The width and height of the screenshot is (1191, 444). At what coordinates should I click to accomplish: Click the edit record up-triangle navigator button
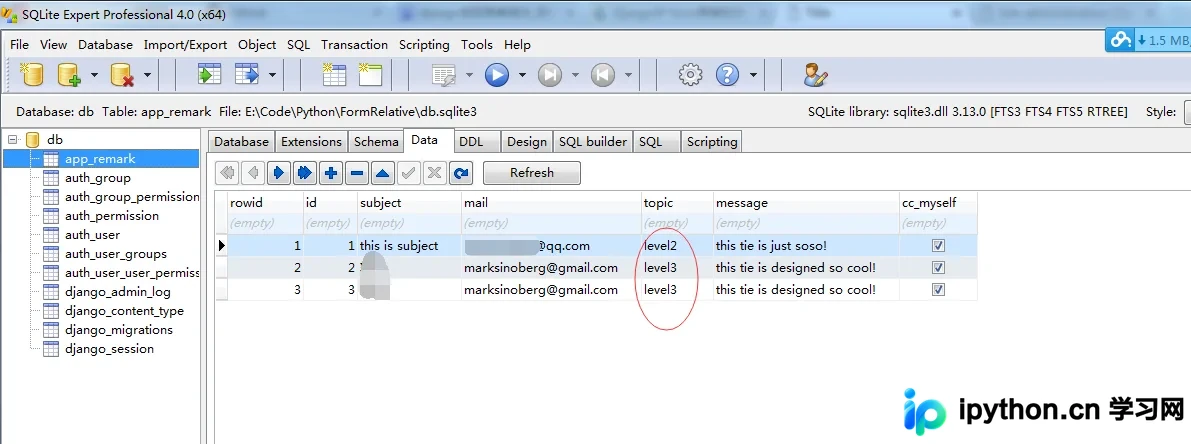382,173
